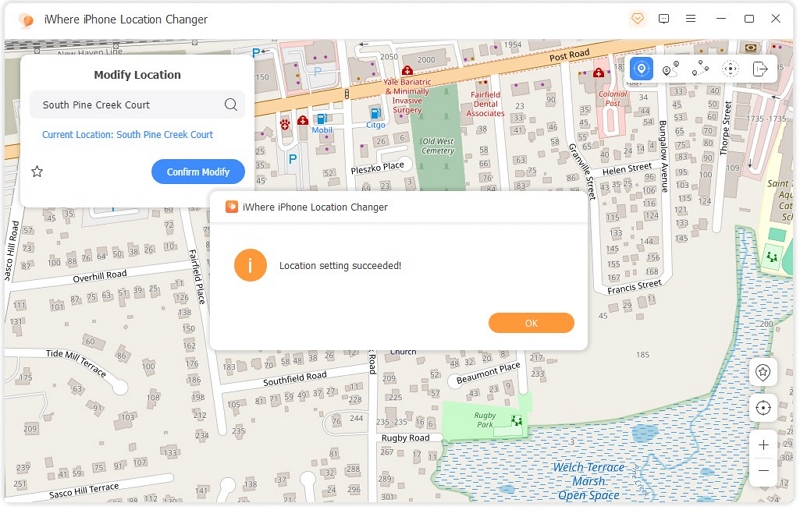Click the Mobil gas station marker
The image size is (800, 510).
321,119
